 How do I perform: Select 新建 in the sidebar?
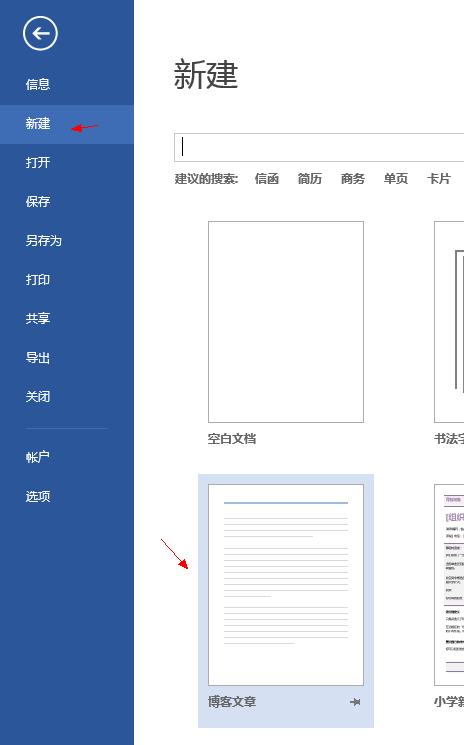pyautogui.click(x=38, y=124)
